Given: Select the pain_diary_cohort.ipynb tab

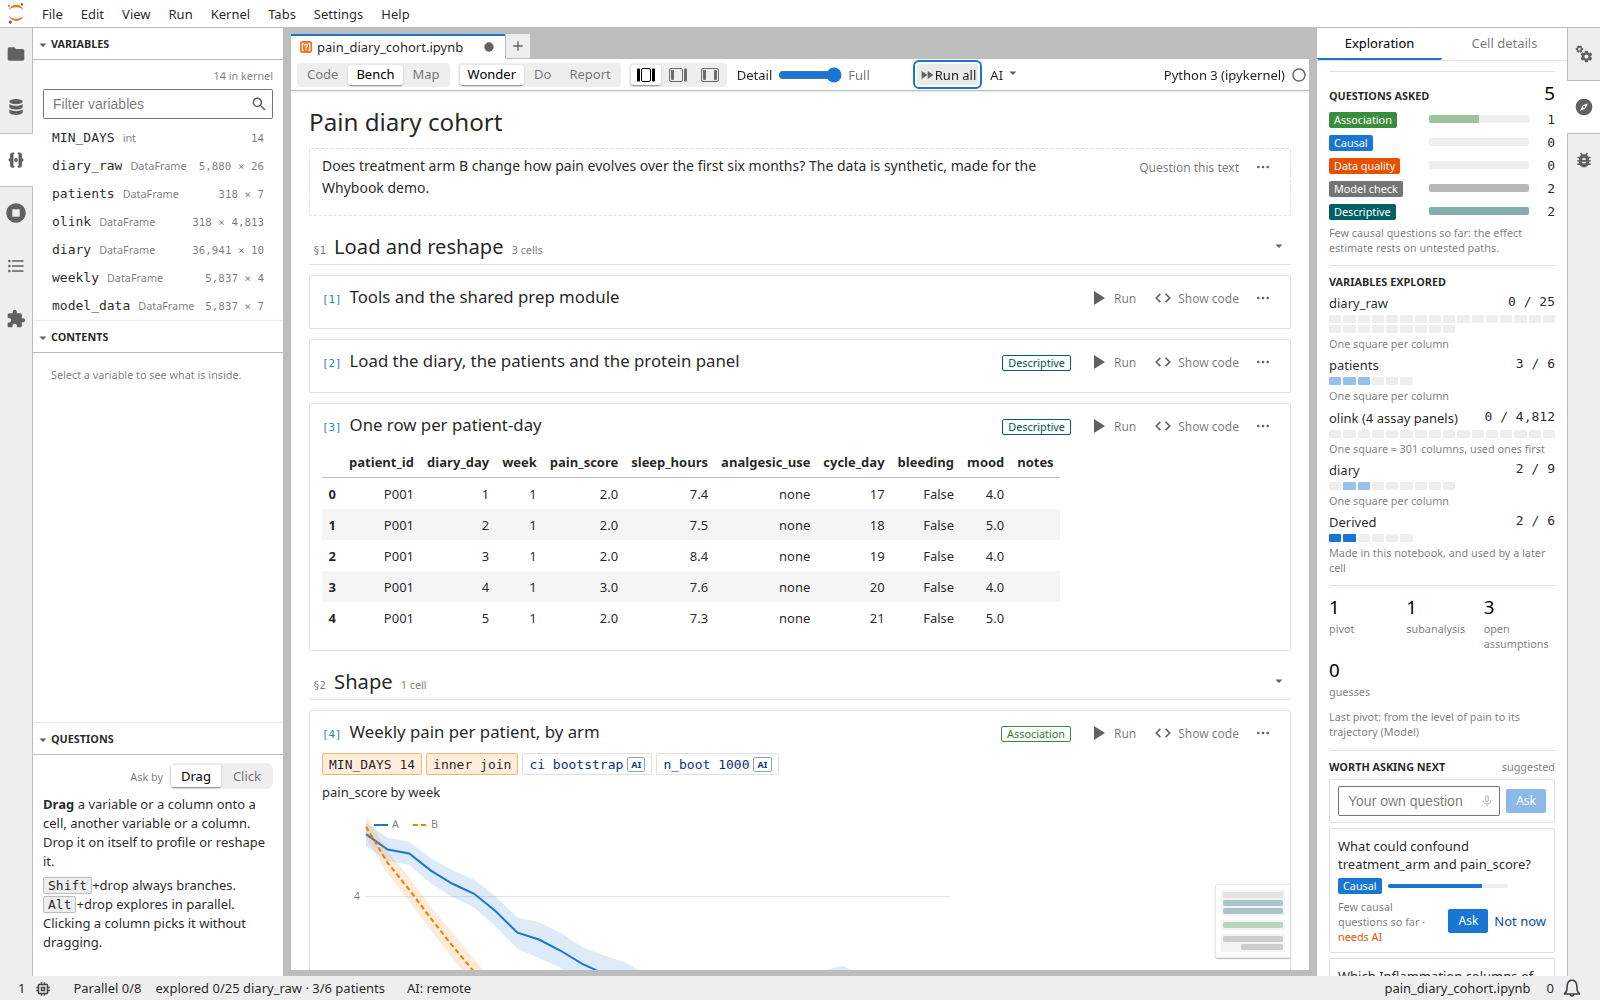Looking at the screenshot, I should pyautogui.click(x=398, y=47).
